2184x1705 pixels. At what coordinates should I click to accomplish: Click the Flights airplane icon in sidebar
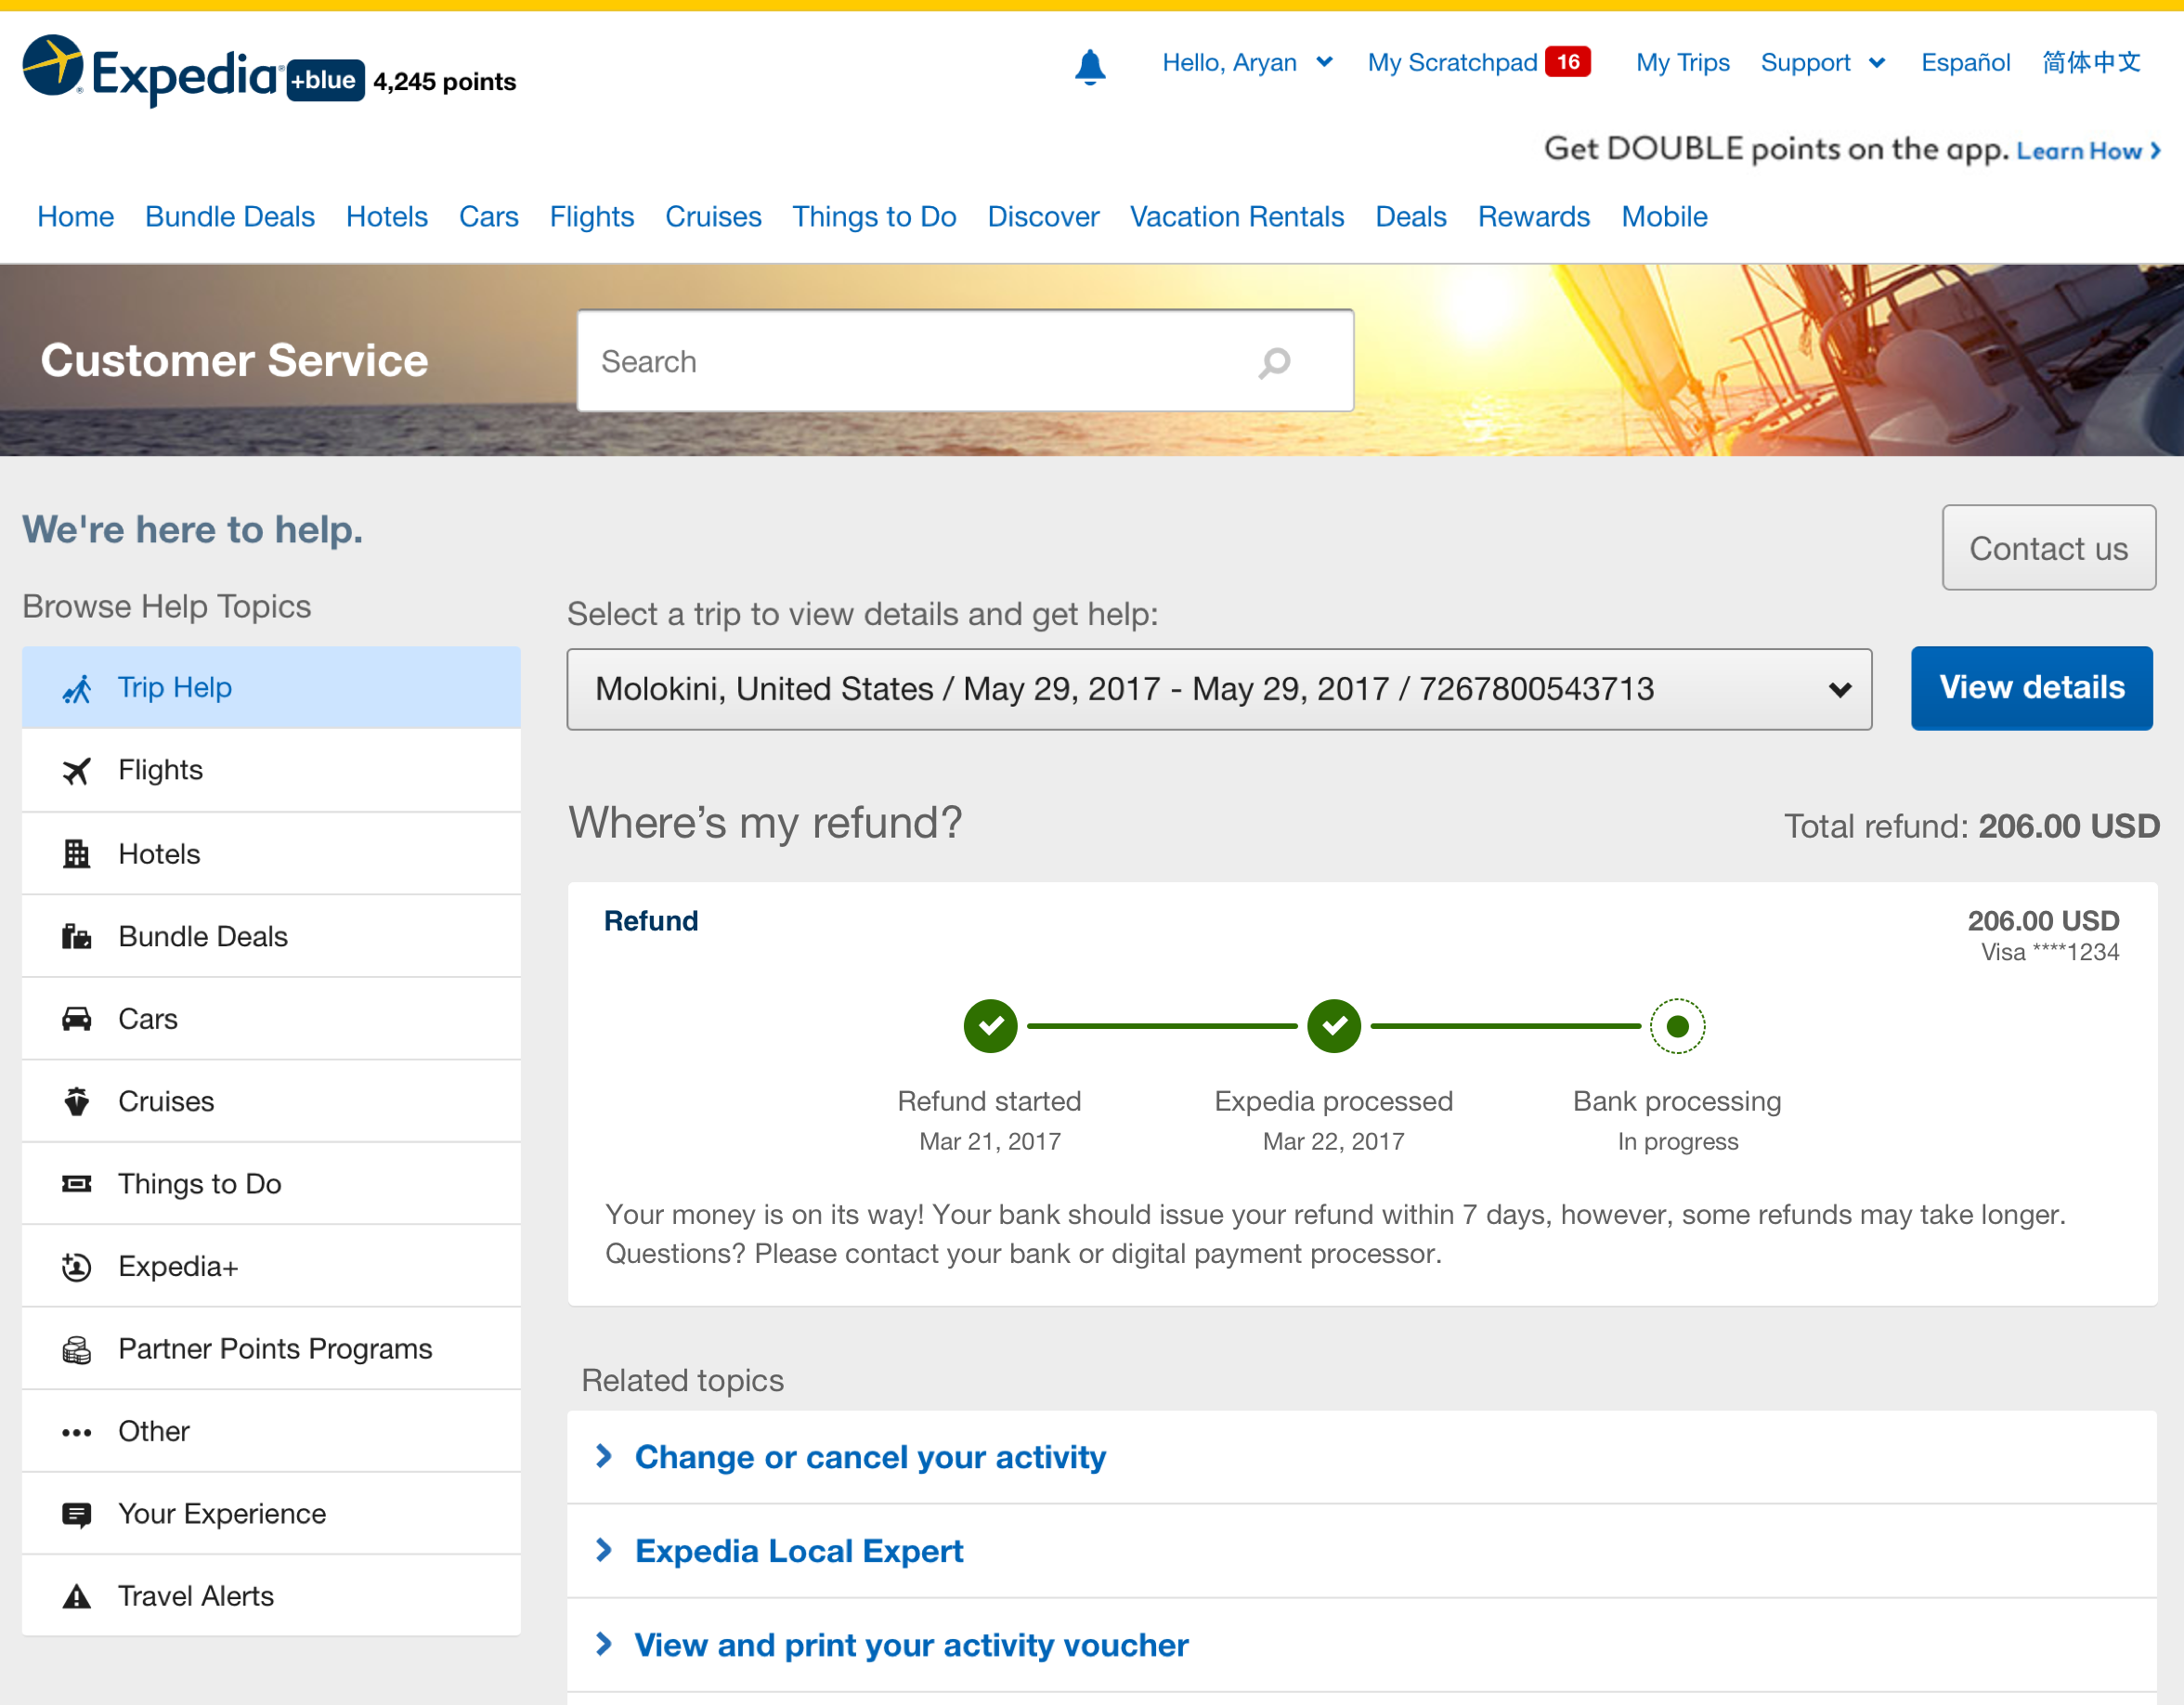coord(77,771)
